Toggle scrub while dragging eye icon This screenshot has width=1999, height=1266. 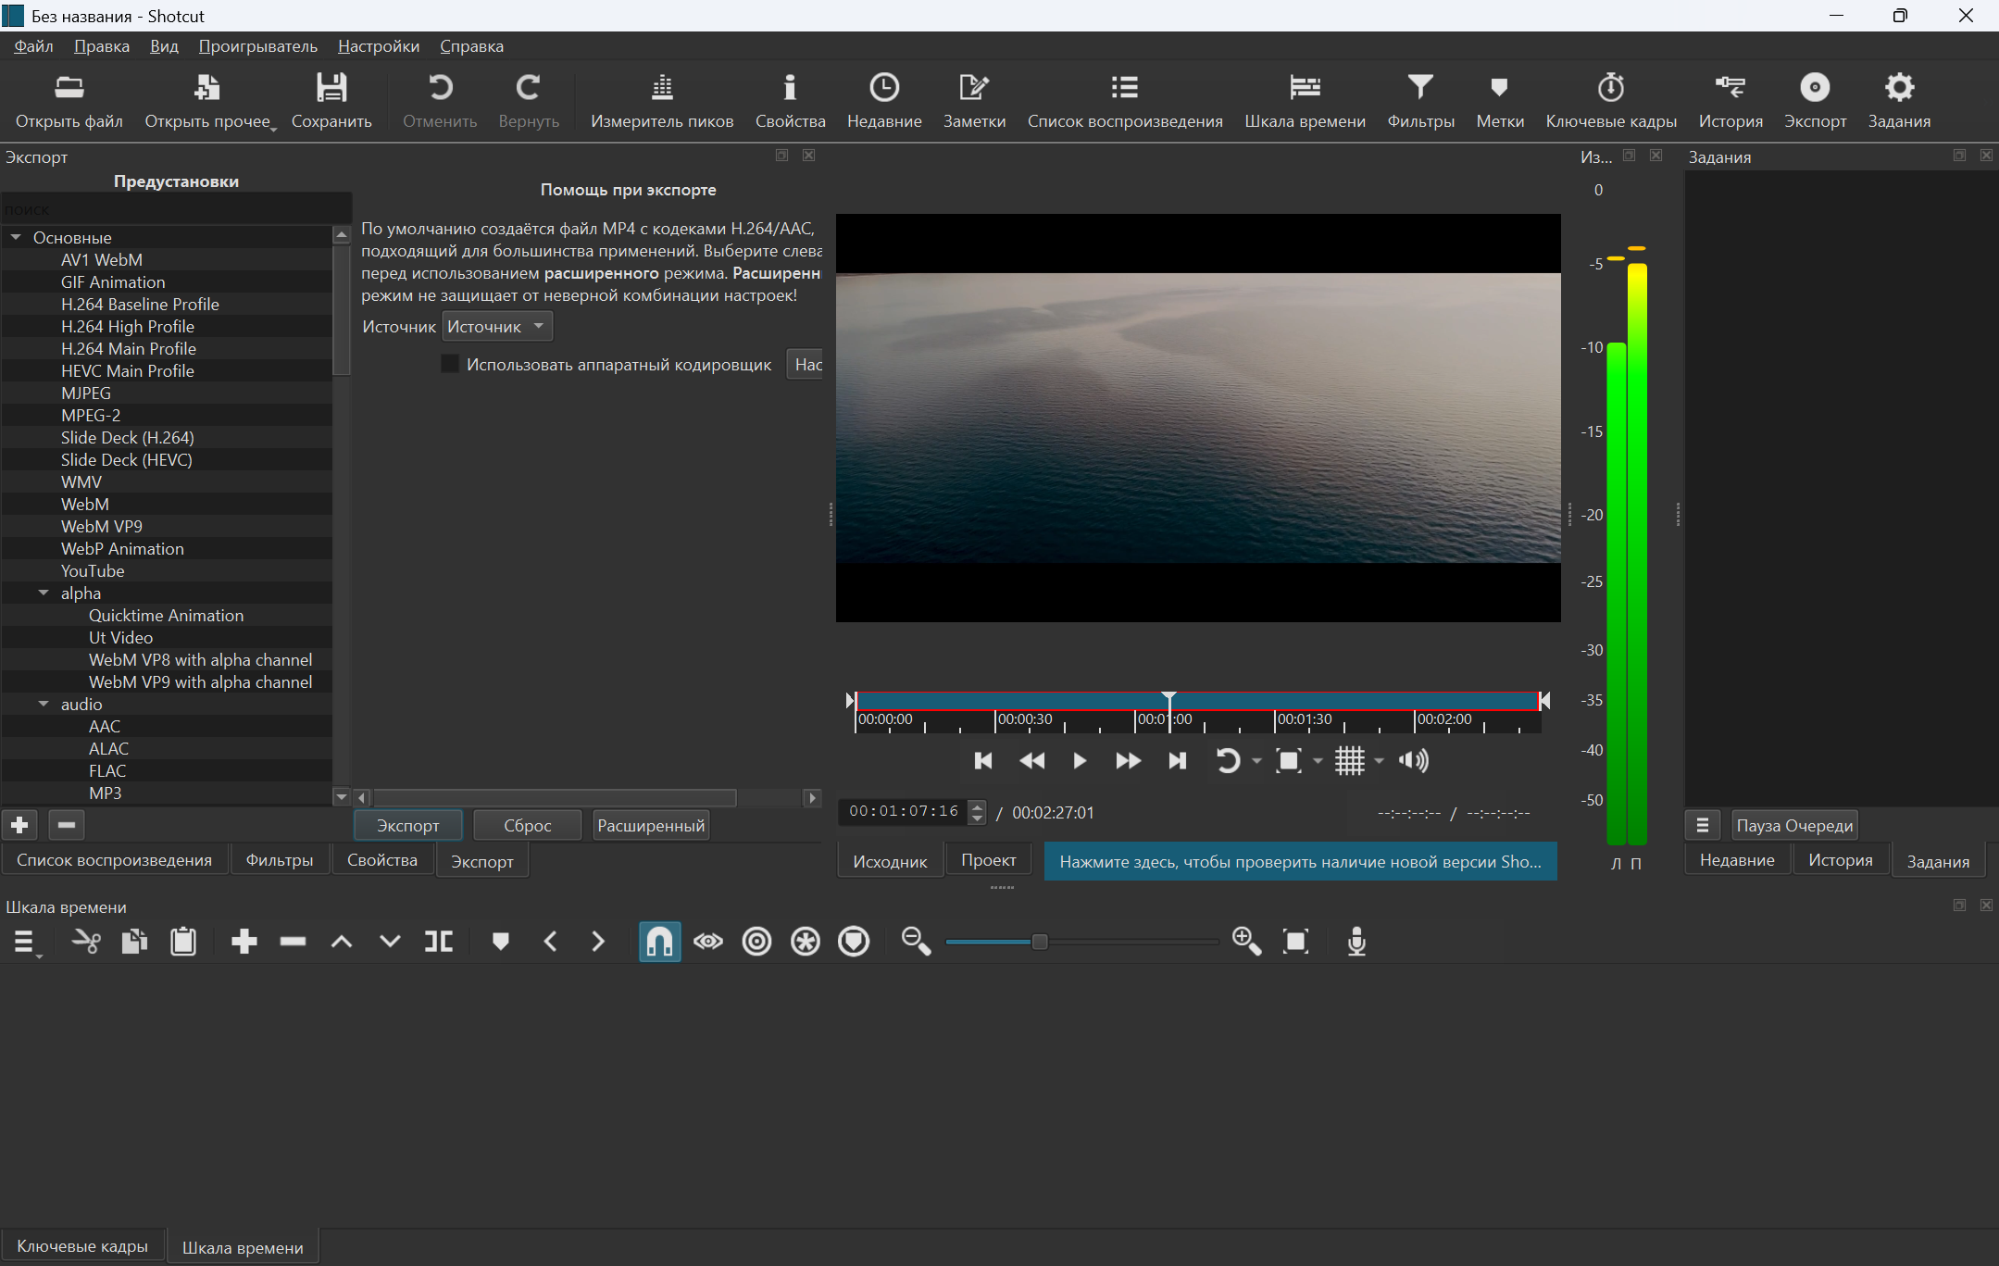(x=708, y=941)
